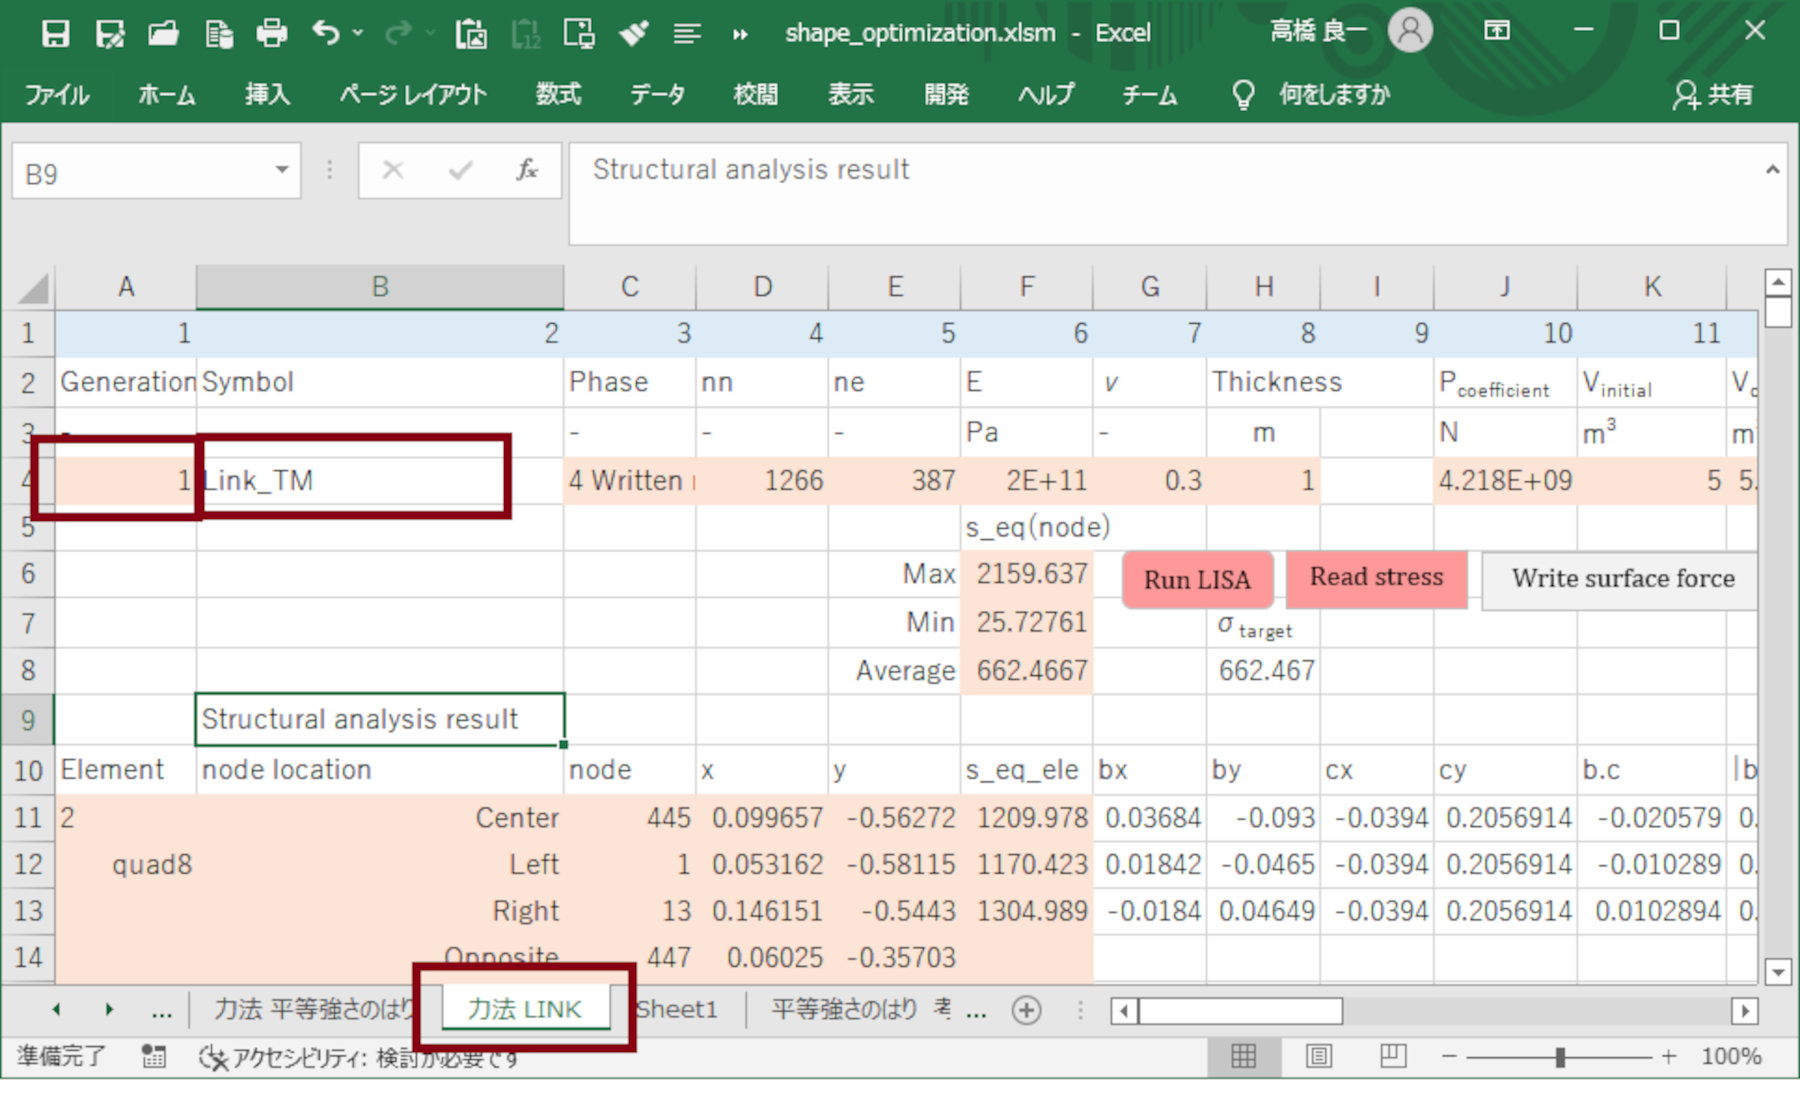Click the 共有 share button

click(x=1713, y=95)
